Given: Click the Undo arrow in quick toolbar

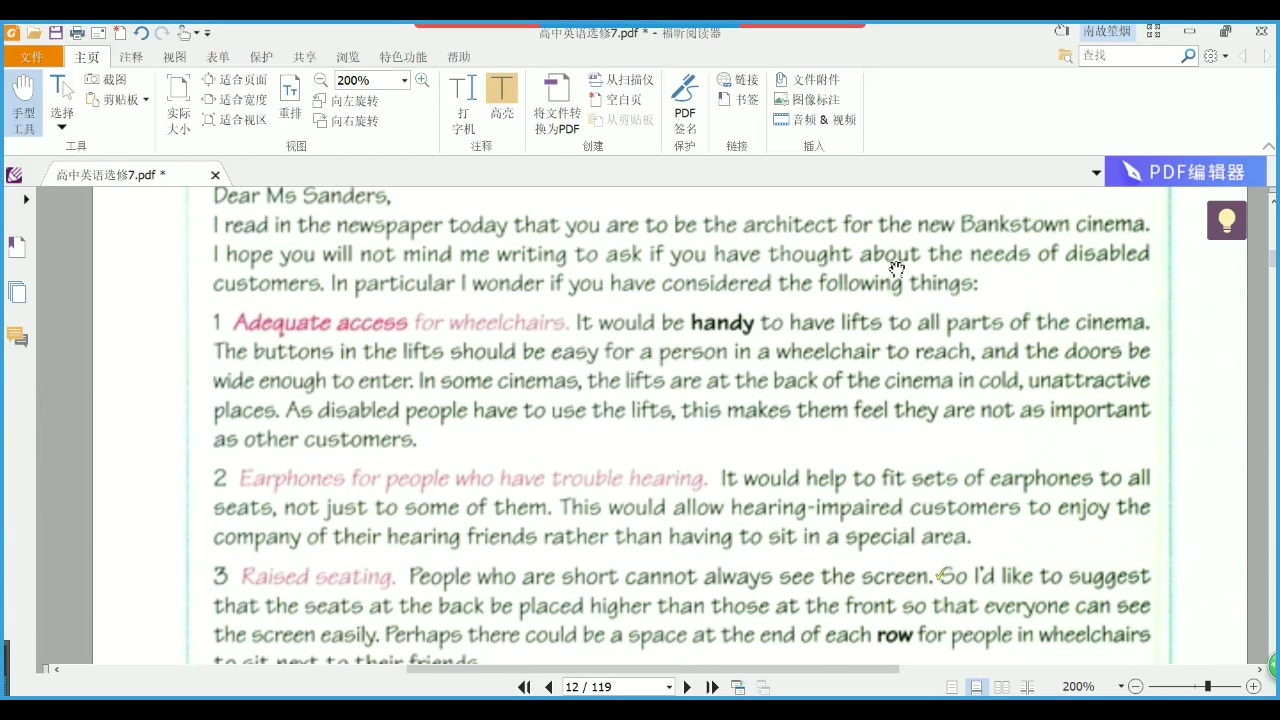Looking at the screenshot, I should tap(140, 33).
